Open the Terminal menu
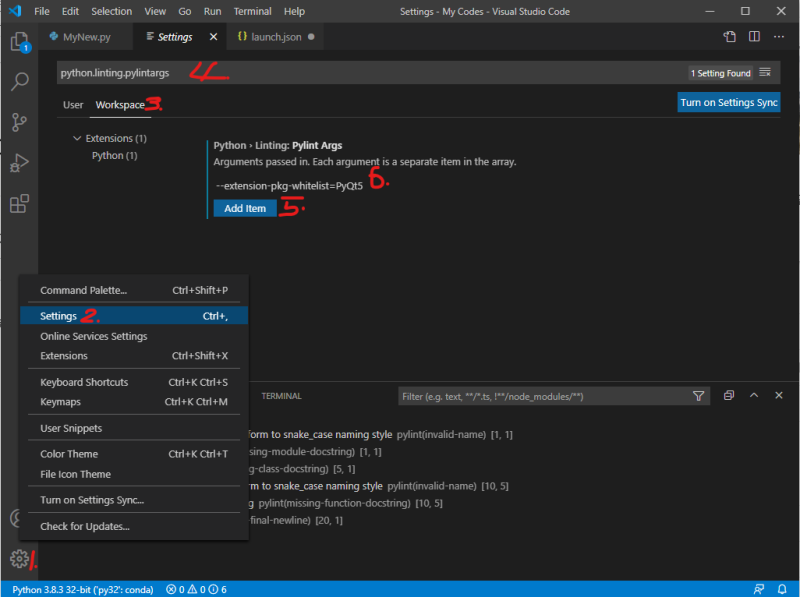The image size is (800, 597). click(x=253, y=11)
